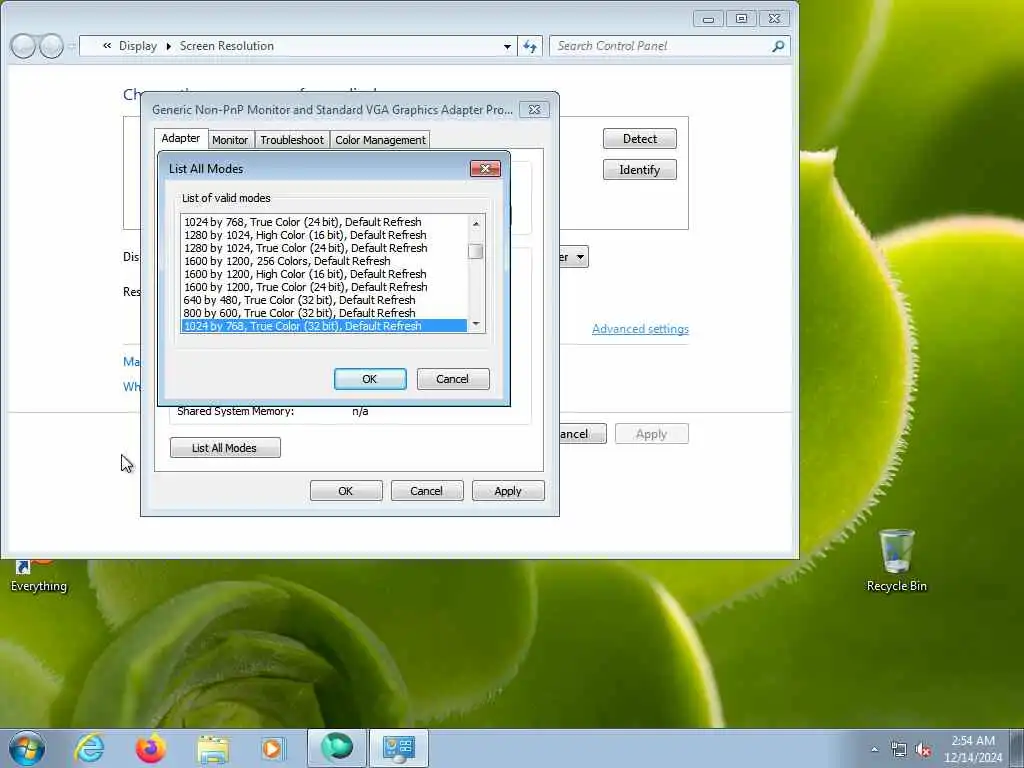
Task: Switch to the Color Management tab
Action: tap(380, 140)
